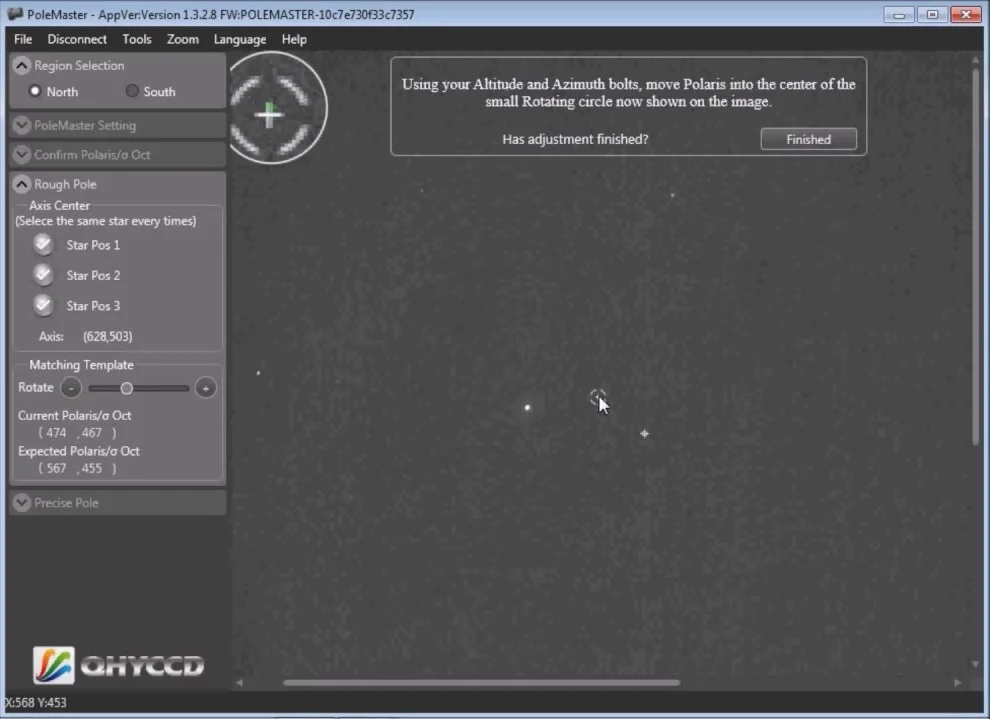Select the South region radio button
Screen dimensions: 990x719
132,91
